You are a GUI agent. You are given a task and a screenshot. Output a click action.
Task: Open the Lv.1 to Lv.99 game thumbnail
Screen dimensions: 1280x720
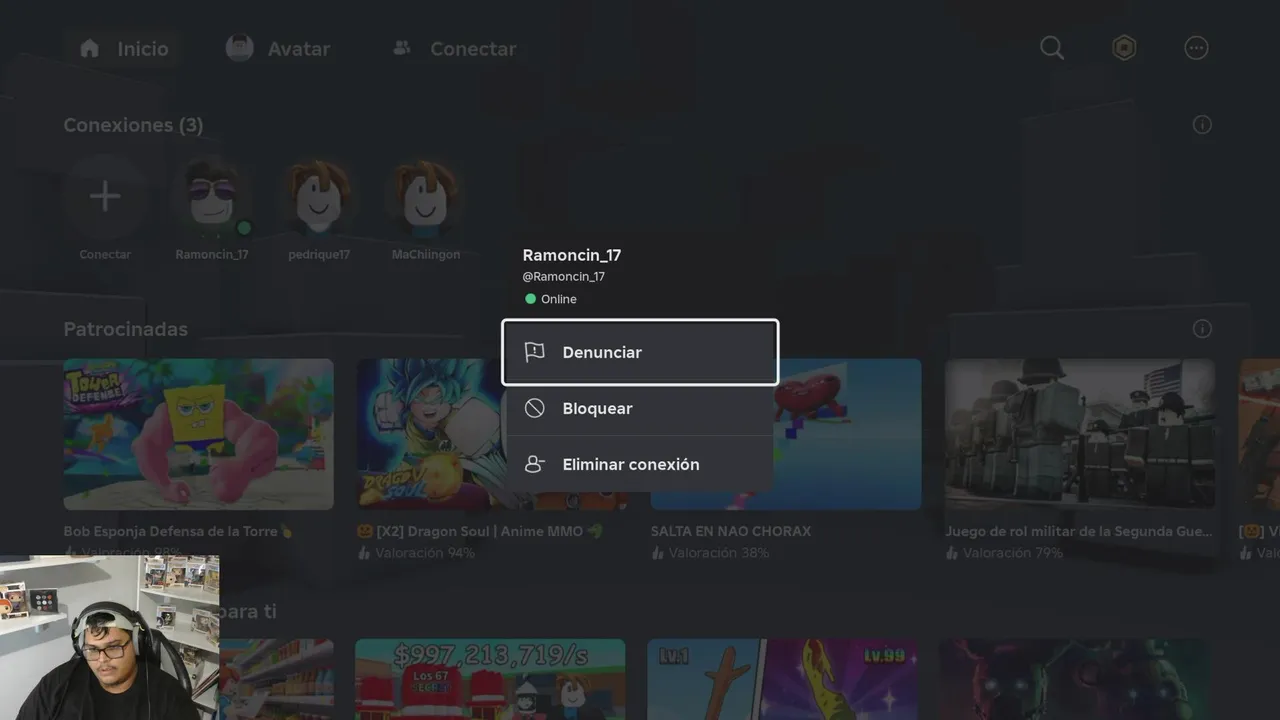(x=782, y=680)
